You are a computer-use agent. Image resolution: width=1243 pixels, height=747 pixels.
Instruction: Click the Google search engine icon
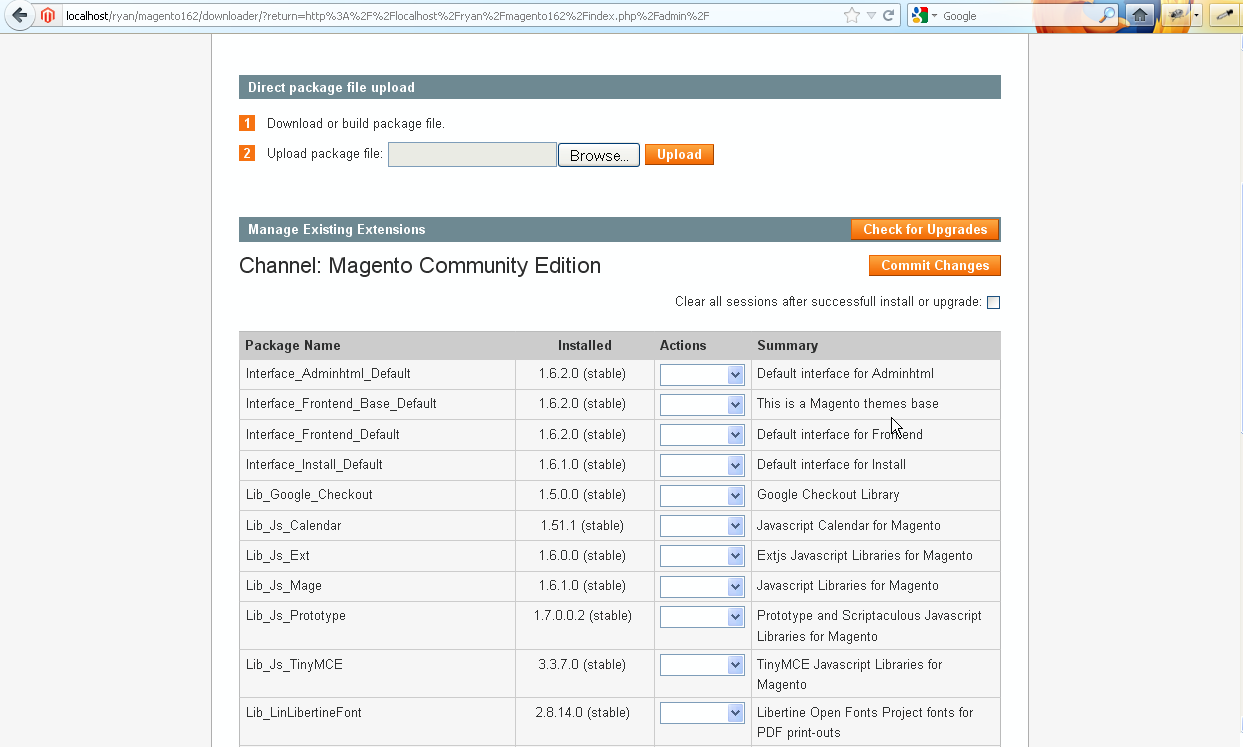919,16
